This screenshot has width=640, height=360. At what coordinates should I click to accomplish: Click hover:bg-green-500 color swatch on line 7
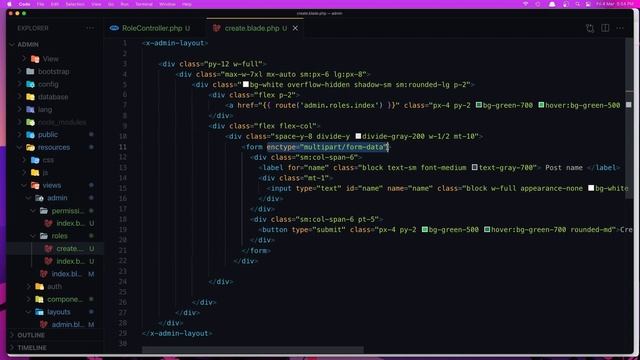[x=541, y=105]
